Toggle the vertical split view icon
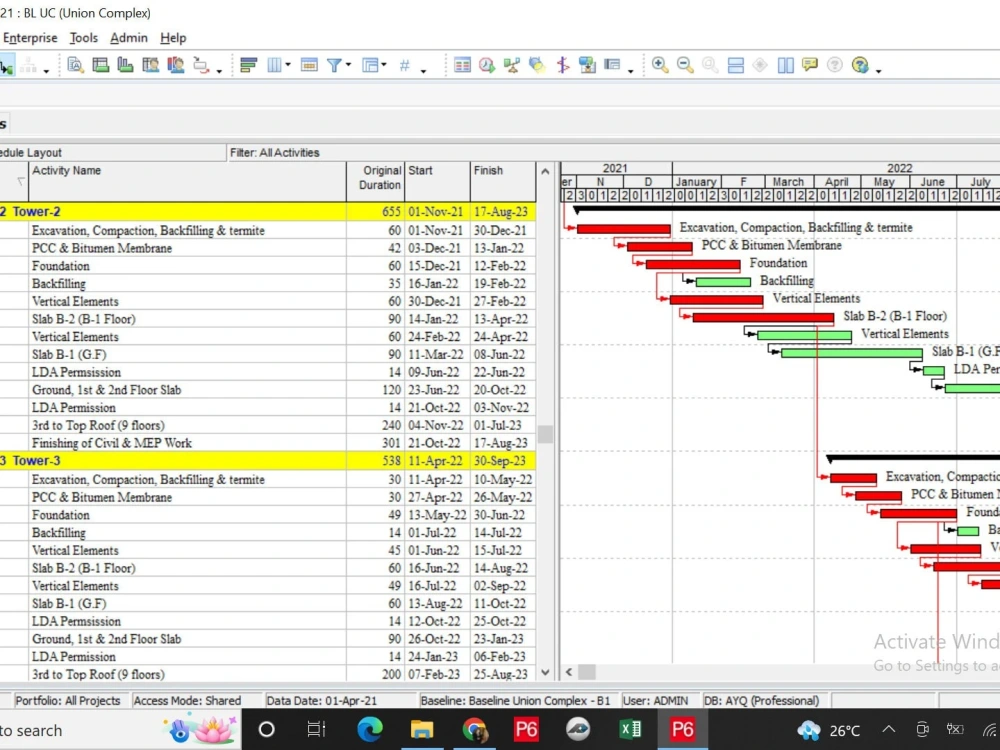Image resolution: width=1000 pixels, height=750 pixels. [x=785, y=64]
